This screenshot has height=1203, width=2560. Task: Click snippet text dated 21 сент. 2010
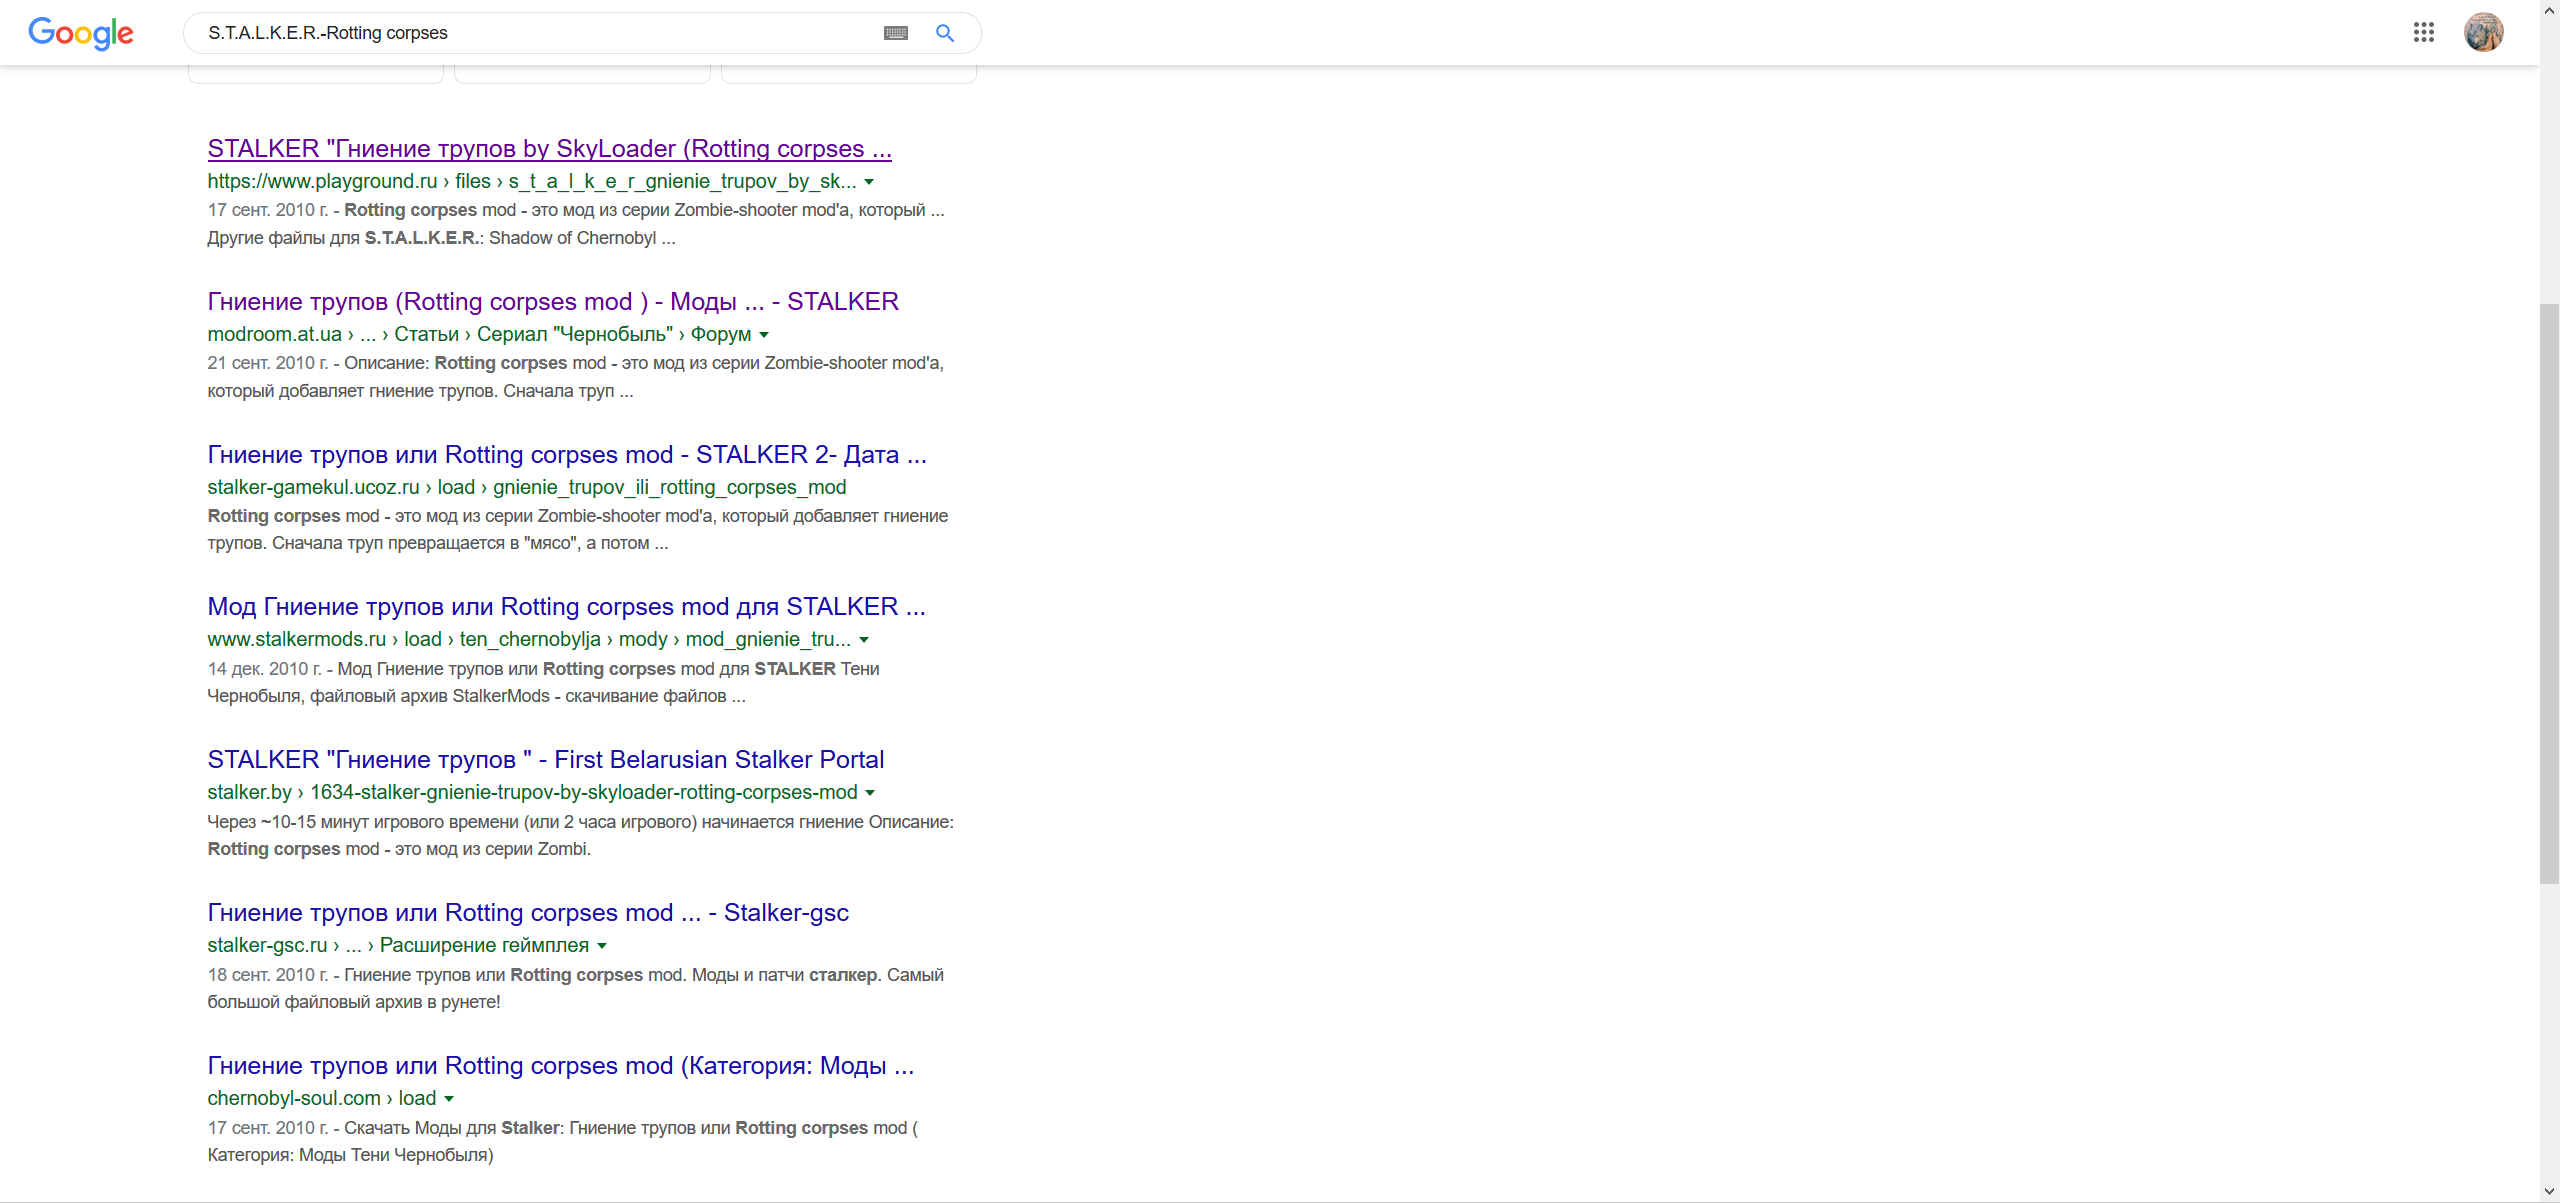(x=576, y=377)
